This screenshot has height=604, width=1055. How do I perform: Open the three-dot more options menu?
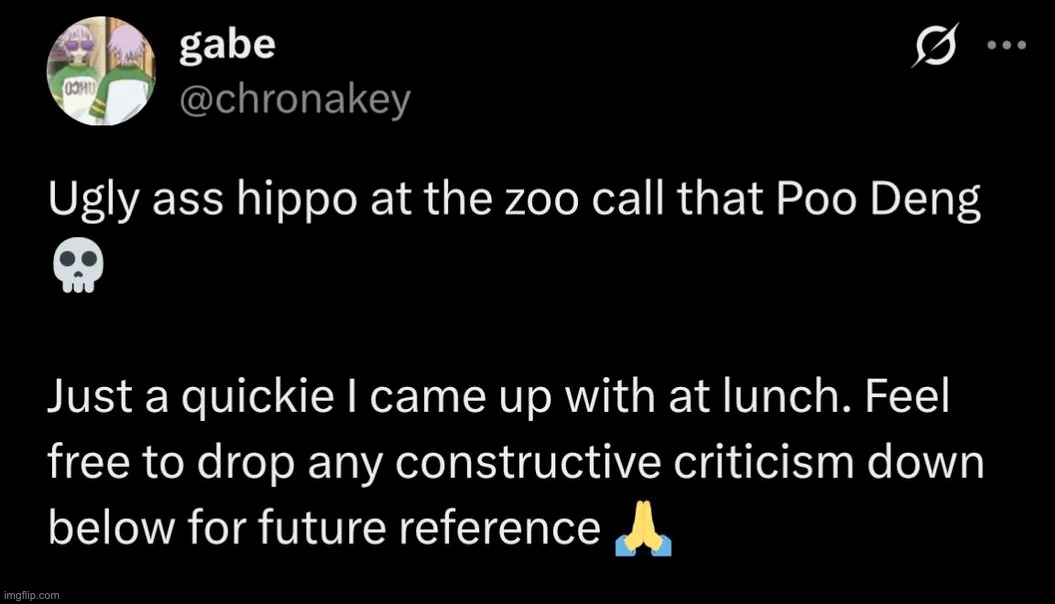(x=1004, y=46)
